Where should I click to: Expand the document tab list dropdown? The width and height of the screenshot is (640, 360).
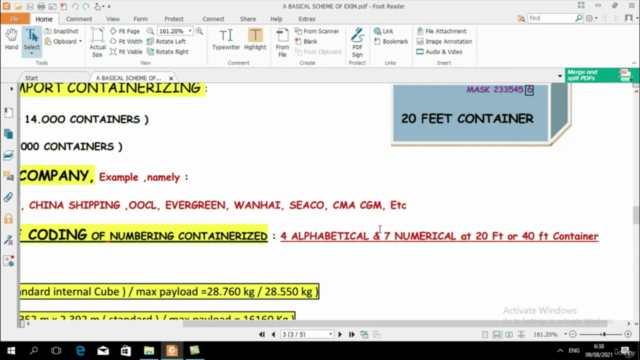pos(560,76)
